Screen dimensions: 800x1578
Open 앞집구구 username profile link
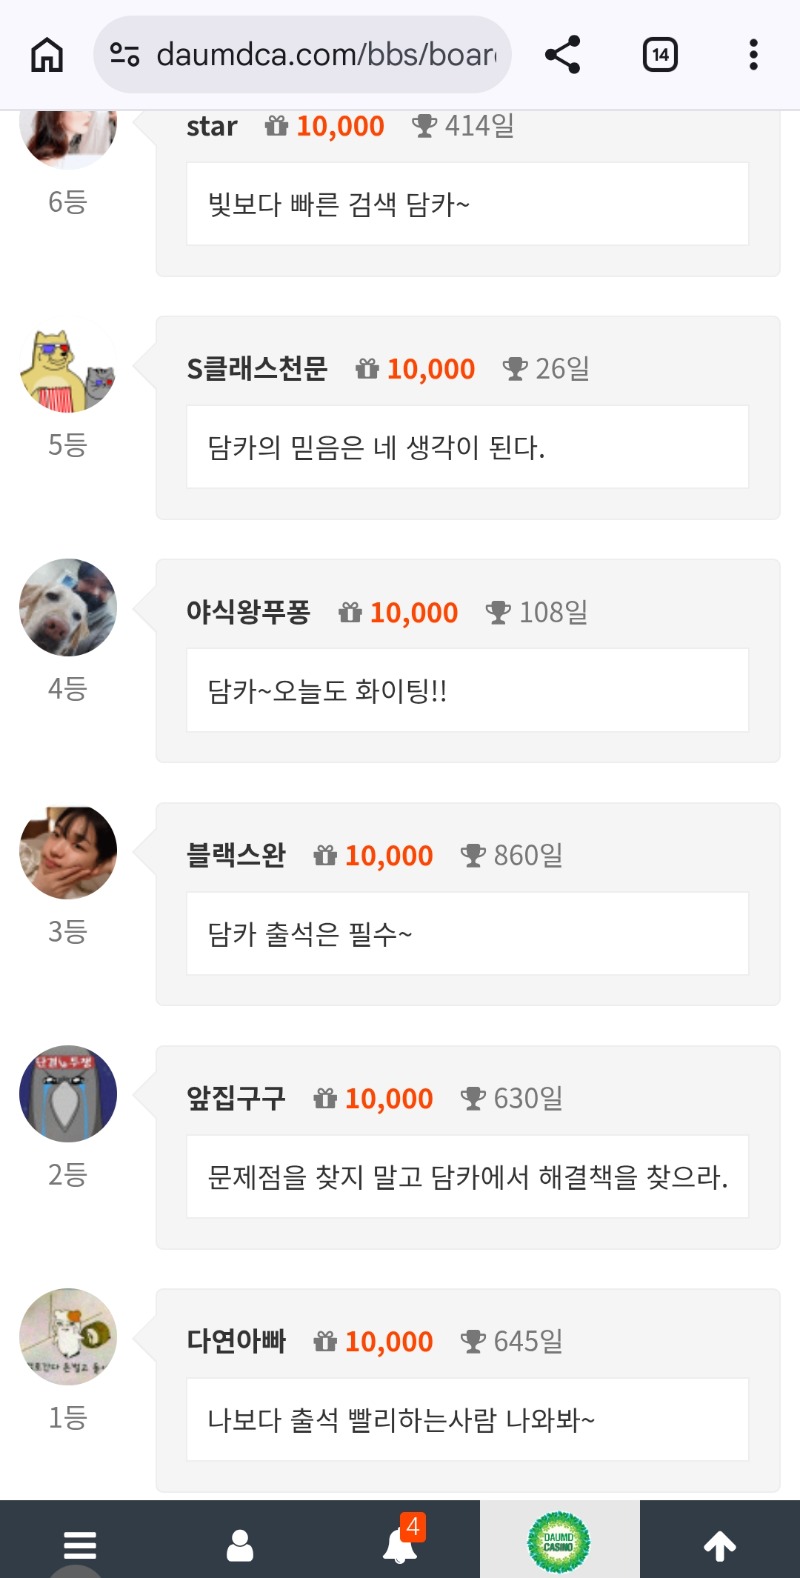tap(236, 1098)
